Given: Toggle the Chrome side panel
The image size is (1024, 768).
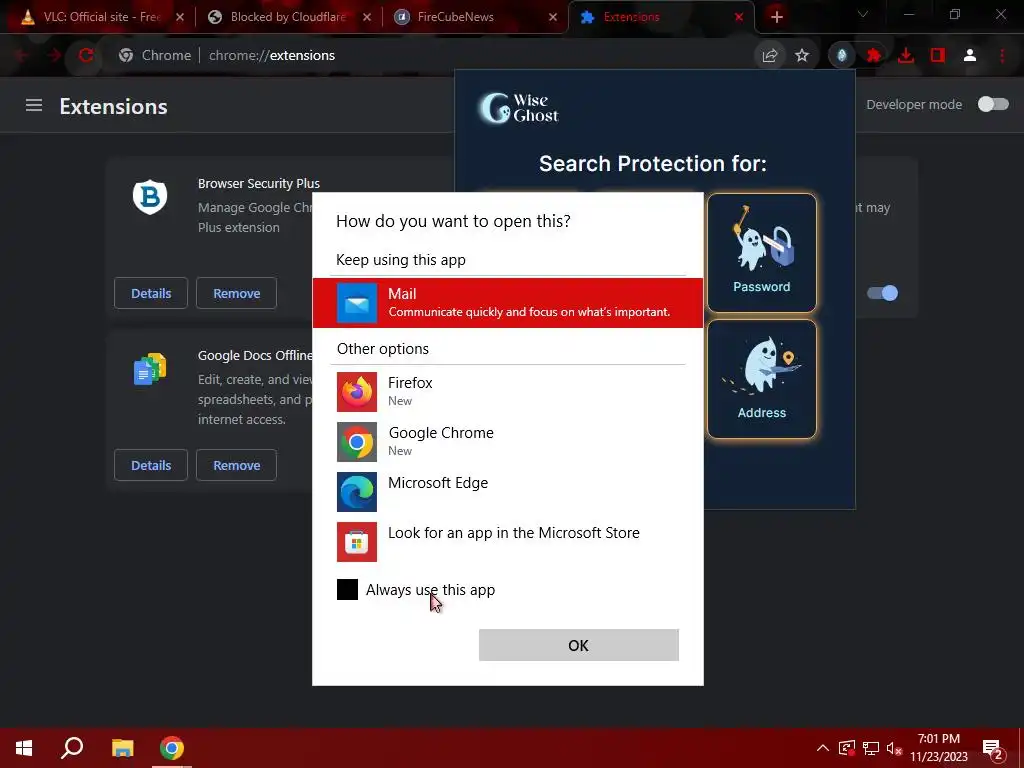Looking at the screenshot, I should pos(938,56).
